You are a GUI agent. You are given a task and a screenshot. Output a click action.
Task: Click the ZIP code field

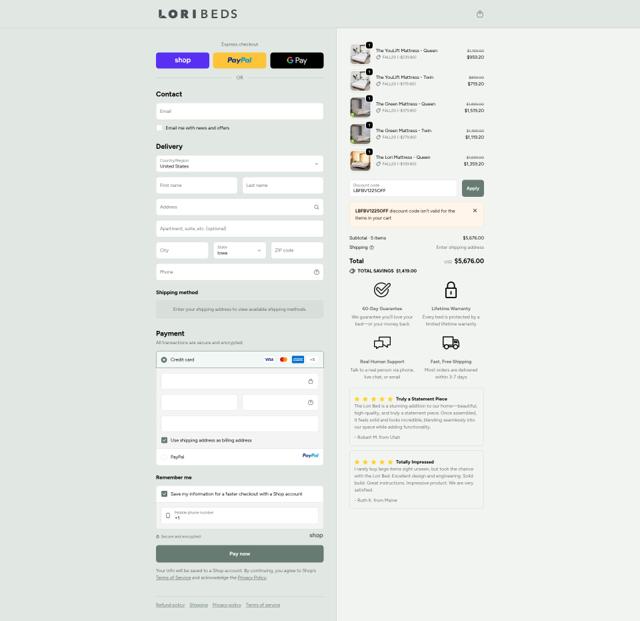(x=297, y=250)
